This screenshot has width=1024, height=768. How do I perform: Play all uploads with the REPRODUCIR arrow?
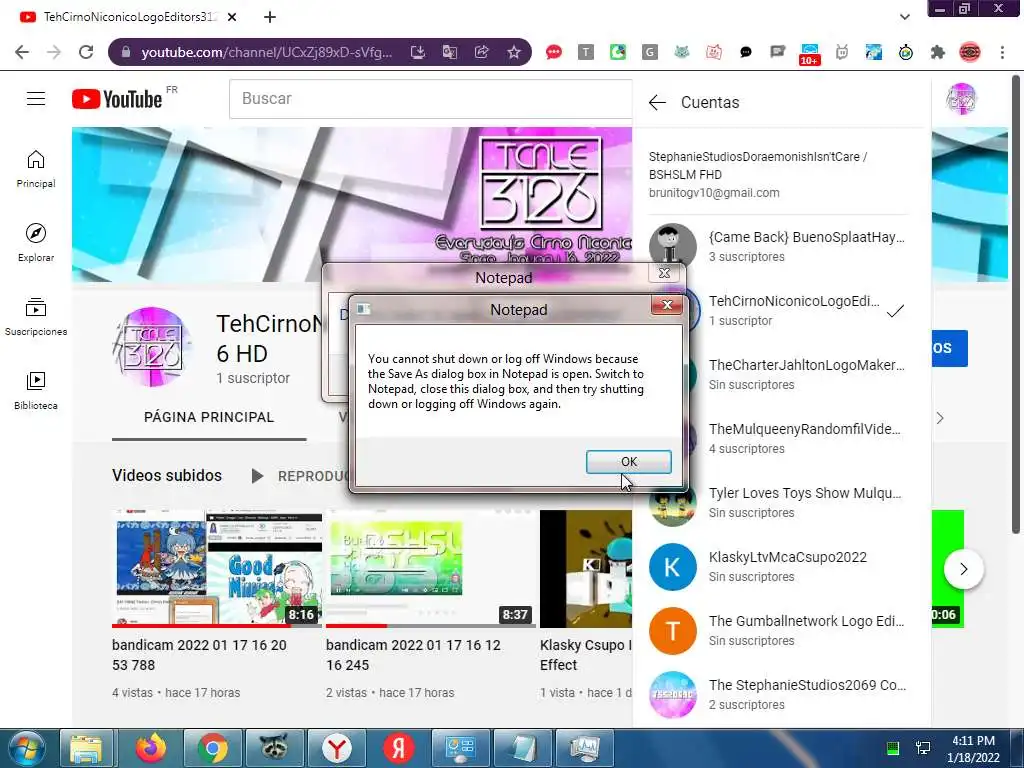click(x=257, y=476)
